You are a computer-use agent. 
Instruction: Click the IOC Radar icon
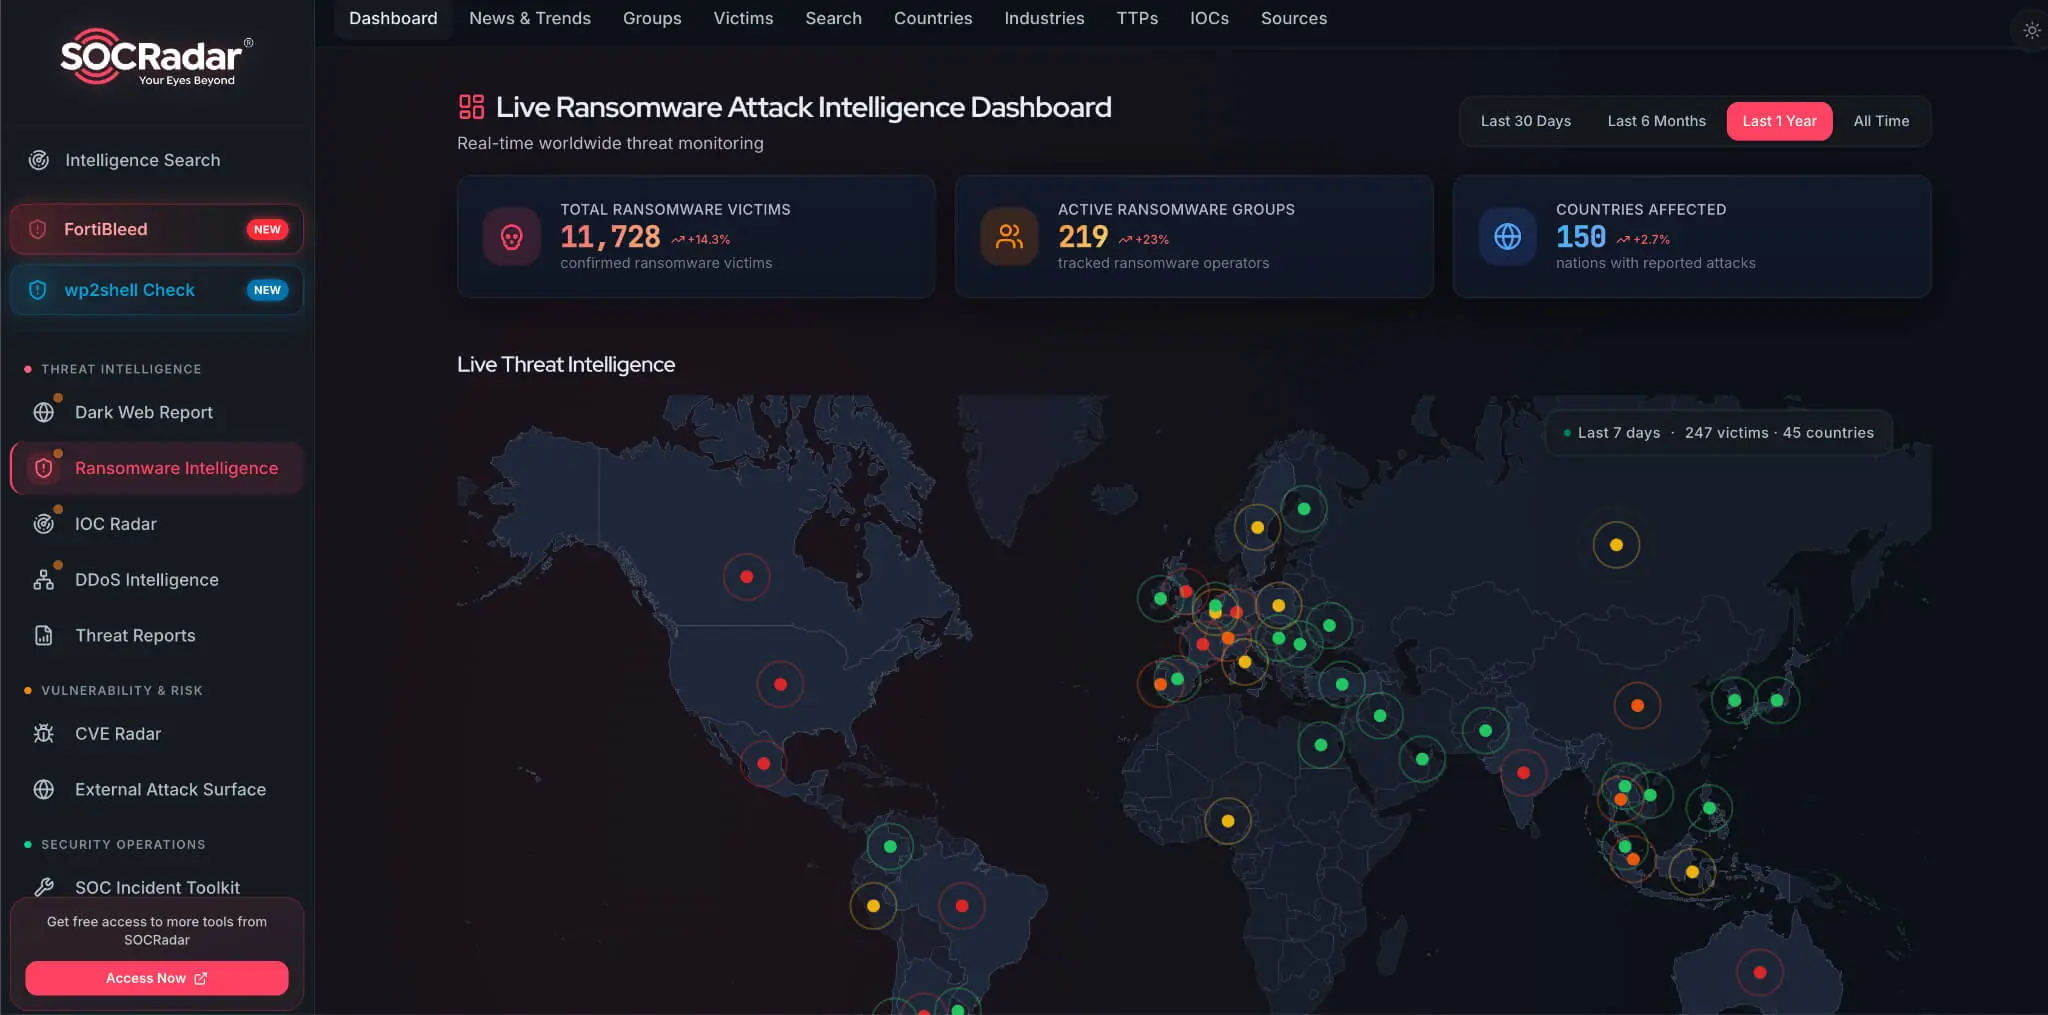tap(44, 524)
